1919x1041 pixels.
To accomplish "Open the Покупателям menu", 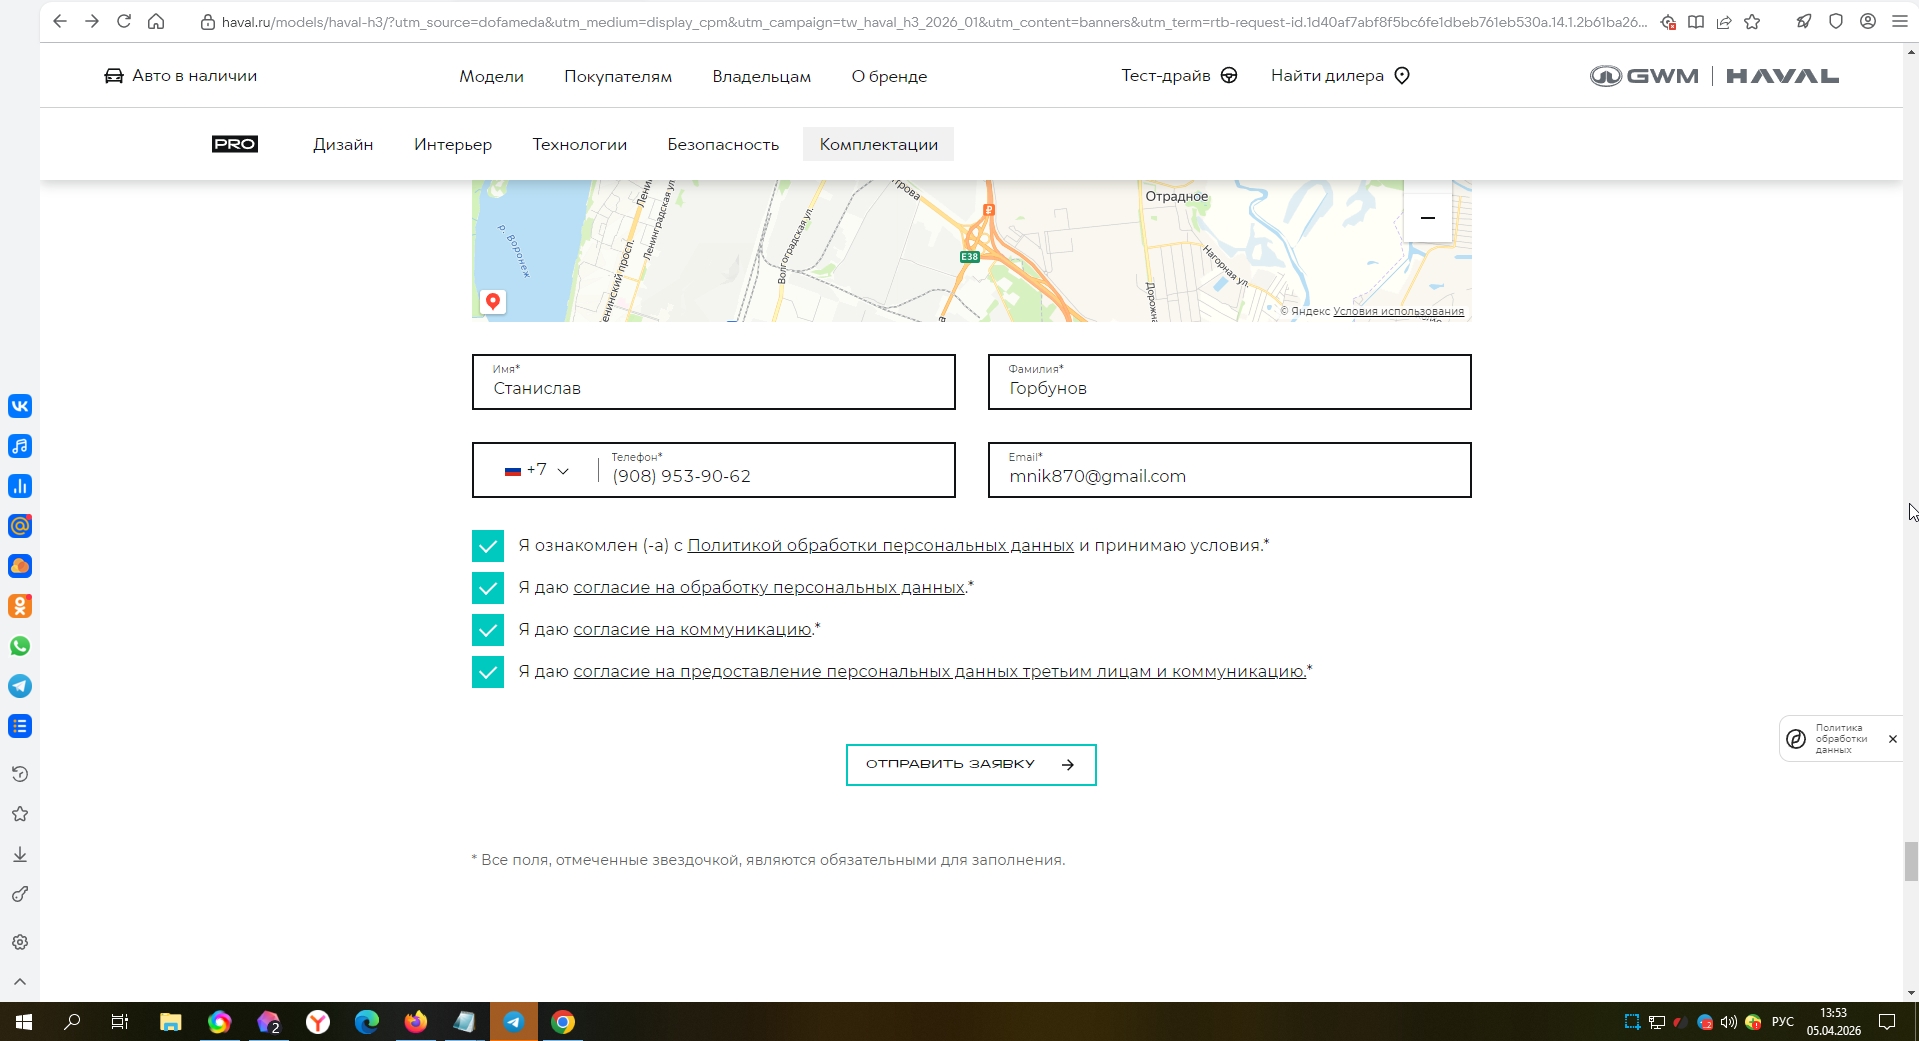I will 618,76.
